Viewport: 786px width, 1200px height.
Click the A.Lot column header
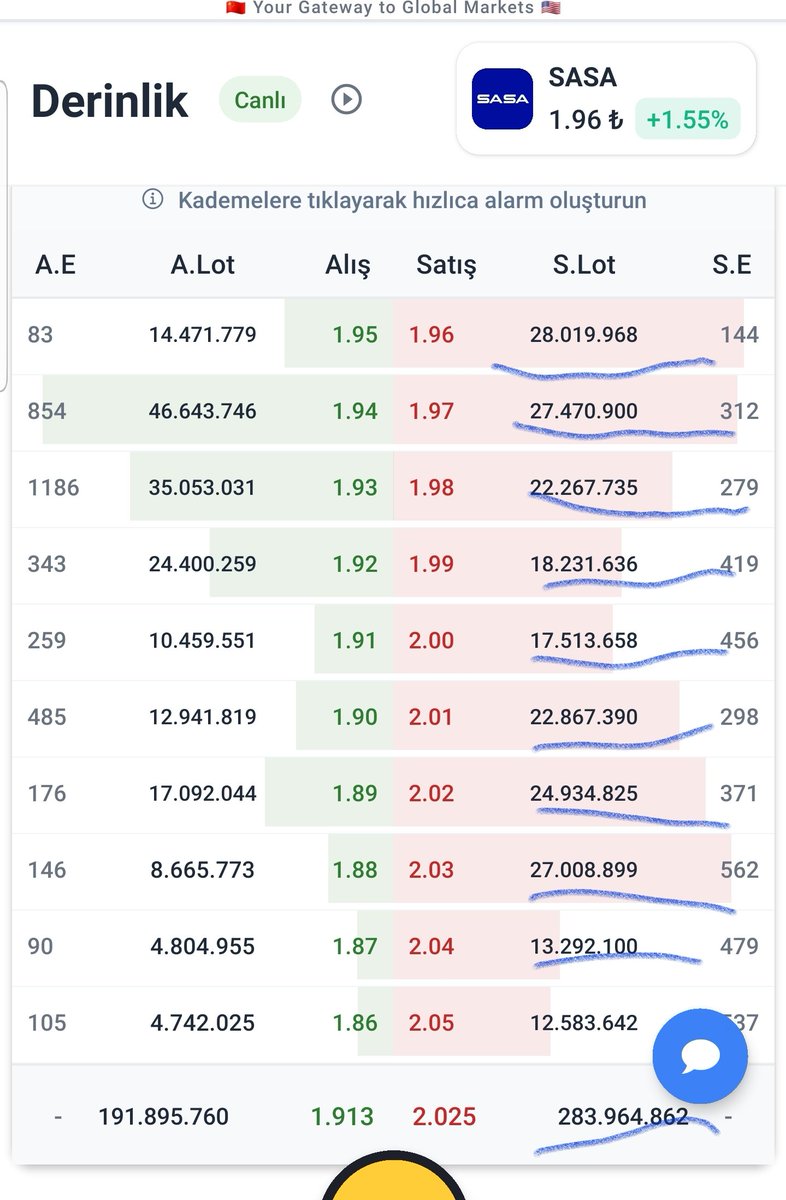click(x=203, y=265)
